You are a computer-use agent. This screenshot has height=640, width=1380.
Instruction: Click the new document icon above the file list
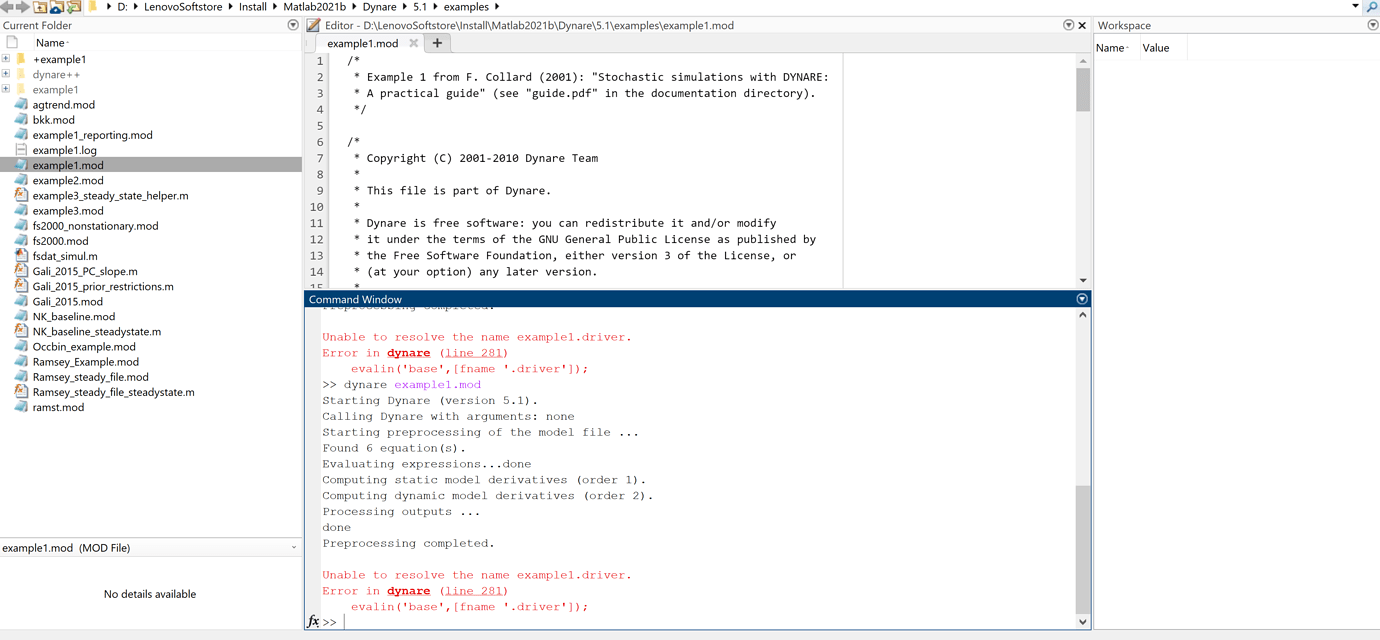12,41
